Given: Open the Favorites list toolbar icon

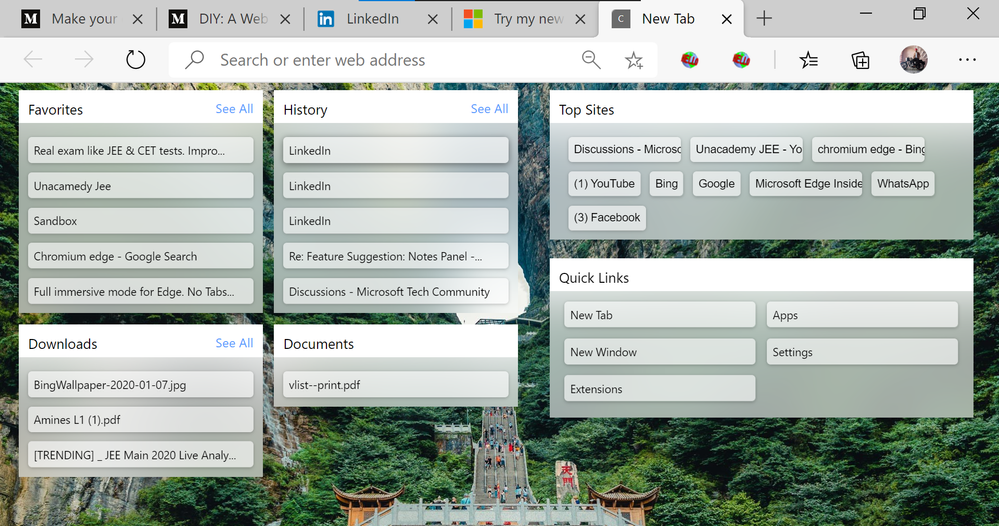Looking at the screenshot, I should pyautogui.click(x=809, y=60).
